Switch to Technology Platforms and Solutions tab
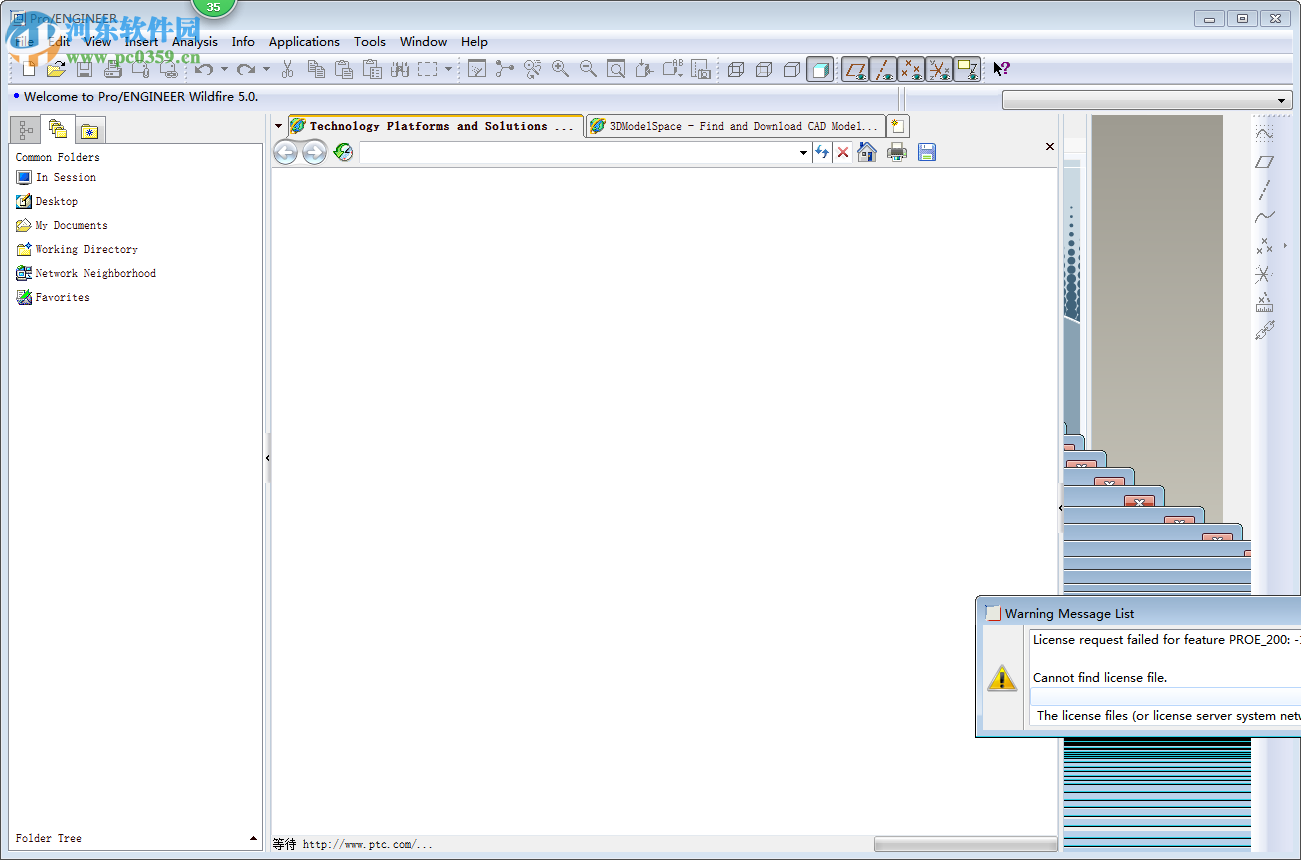This screenshot has width=1301, height=860. [436, 126]
